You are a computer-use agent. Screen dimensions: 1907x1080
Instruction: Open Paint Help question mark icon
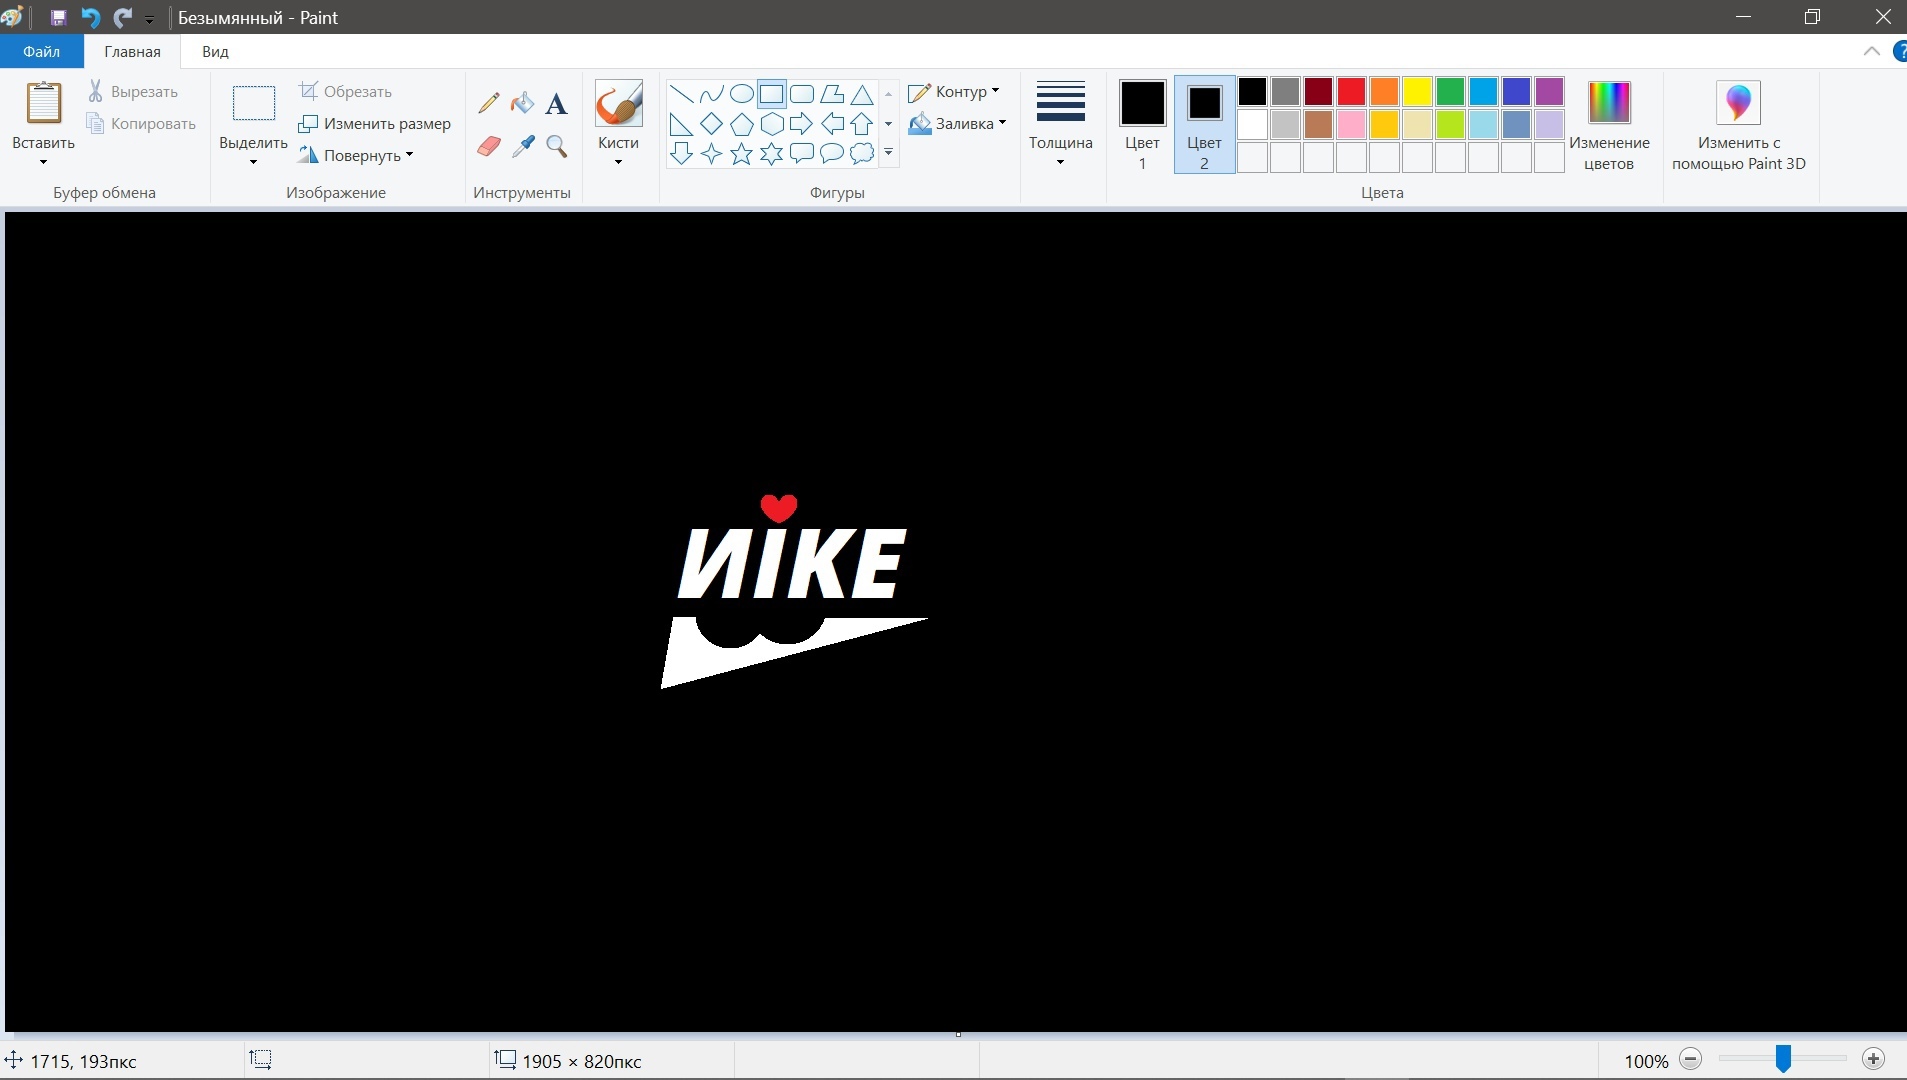1900,52
